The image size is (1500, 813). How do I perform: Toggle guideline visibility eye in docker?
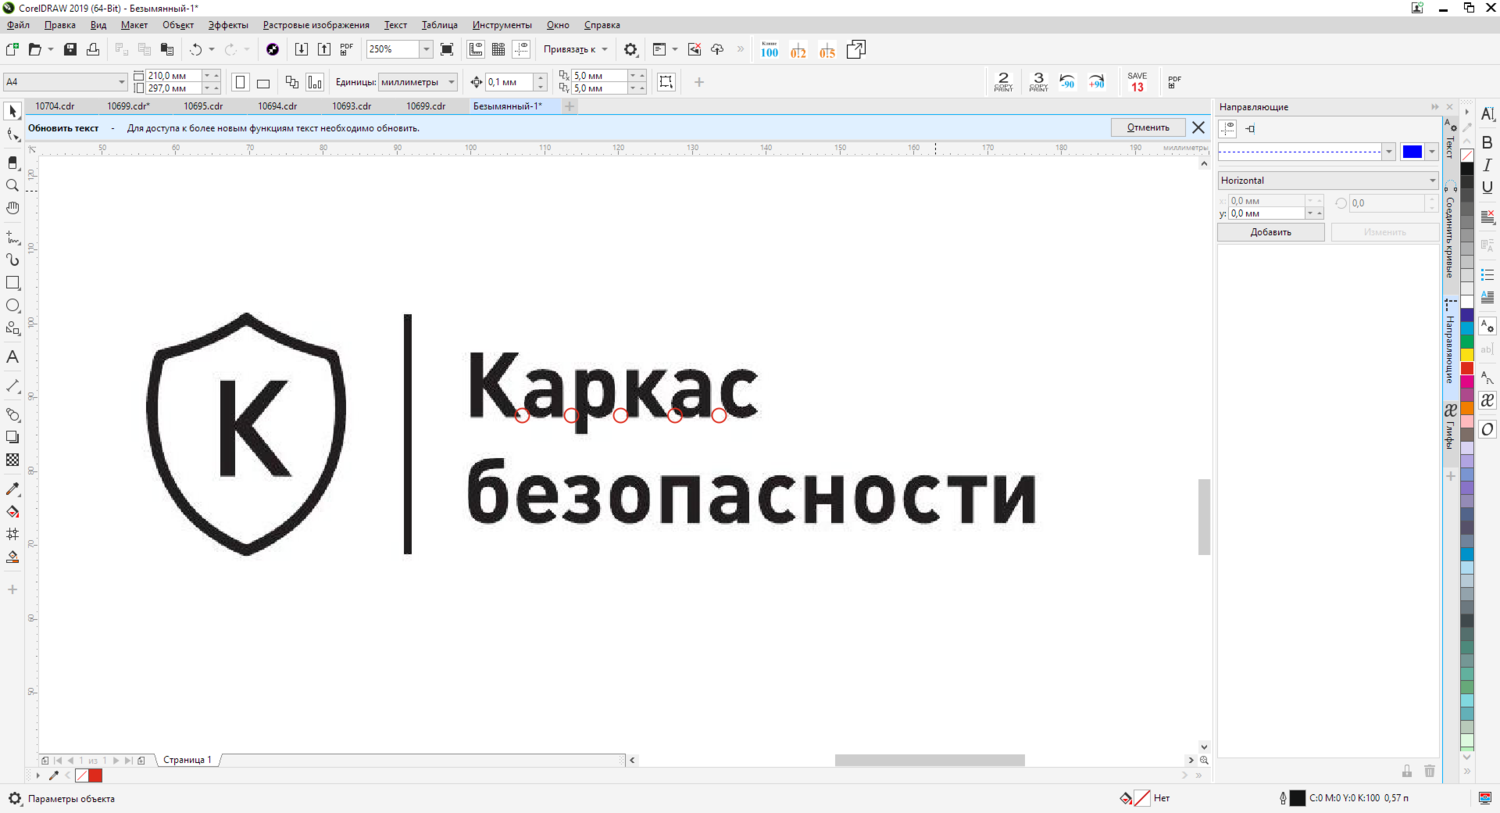(x=1228, y=128)
